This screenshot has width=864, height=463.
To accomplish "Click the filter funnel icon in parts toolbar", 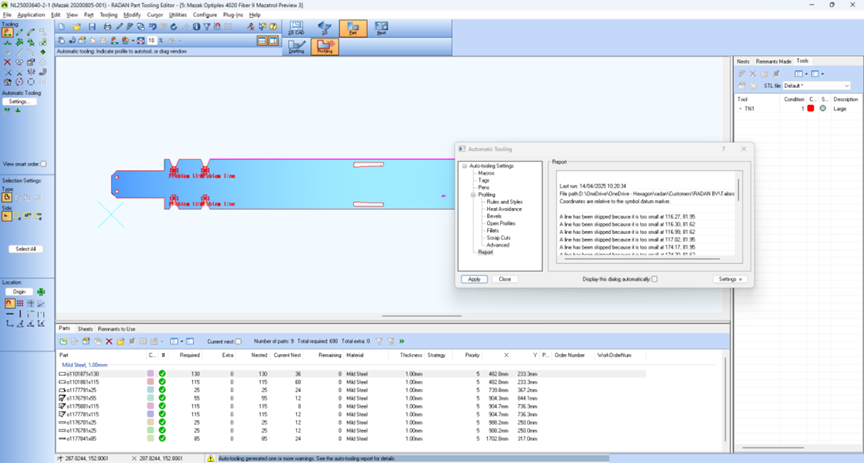I will tap(379, 341).
